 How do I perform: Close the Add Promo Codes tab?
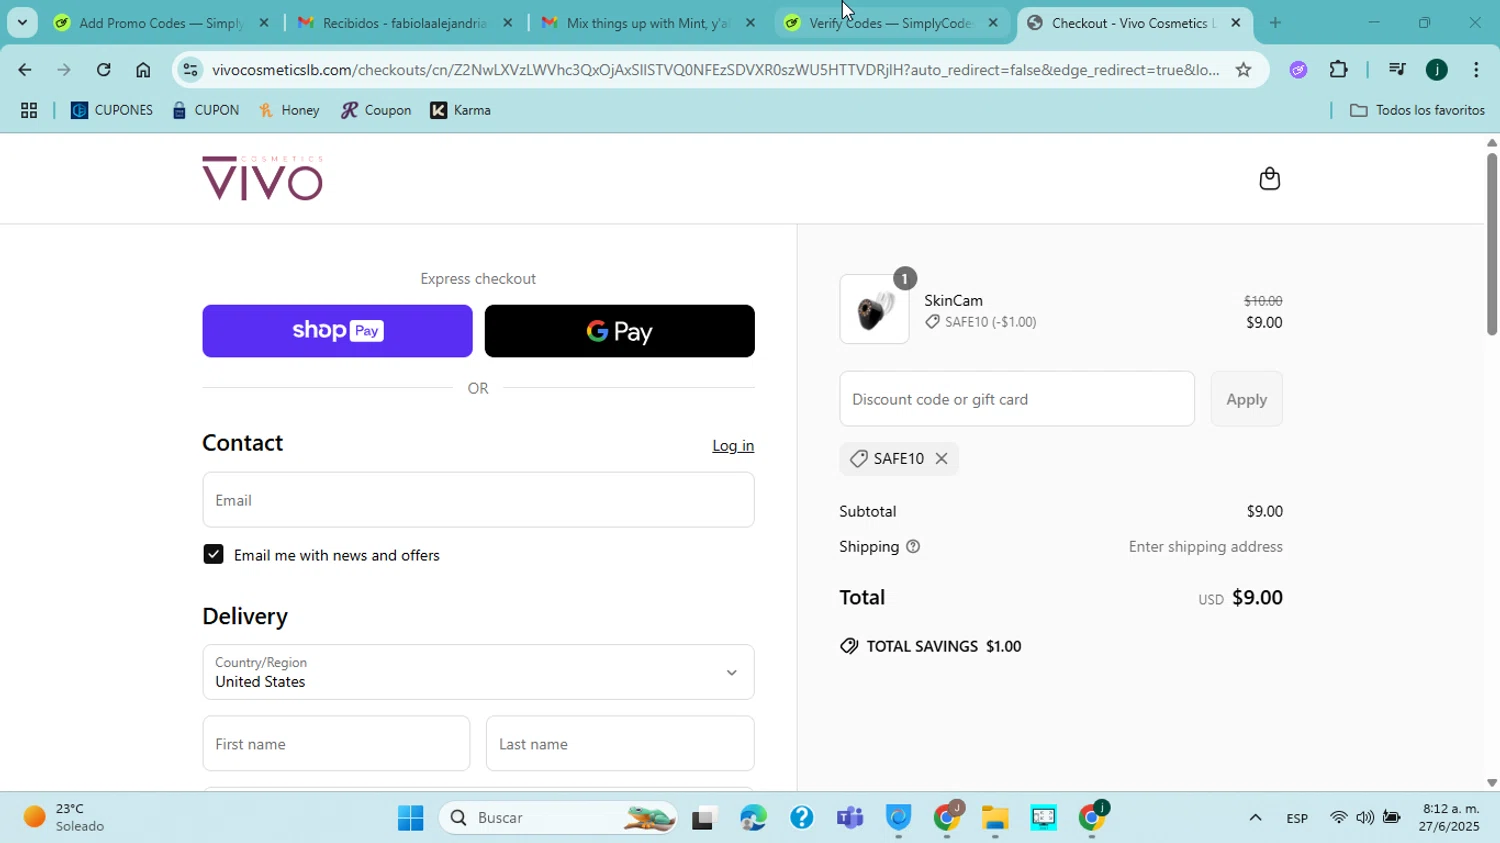(x=264, y=23)
